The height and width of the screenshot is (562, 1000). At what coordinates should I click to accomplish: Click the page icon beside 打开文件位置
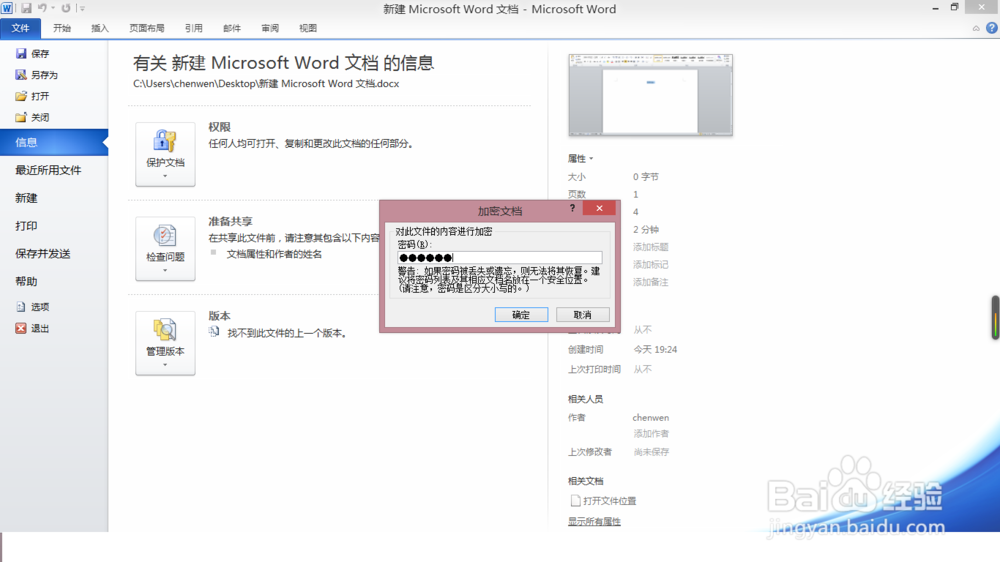pyautogui.click(x=575, y=501)
